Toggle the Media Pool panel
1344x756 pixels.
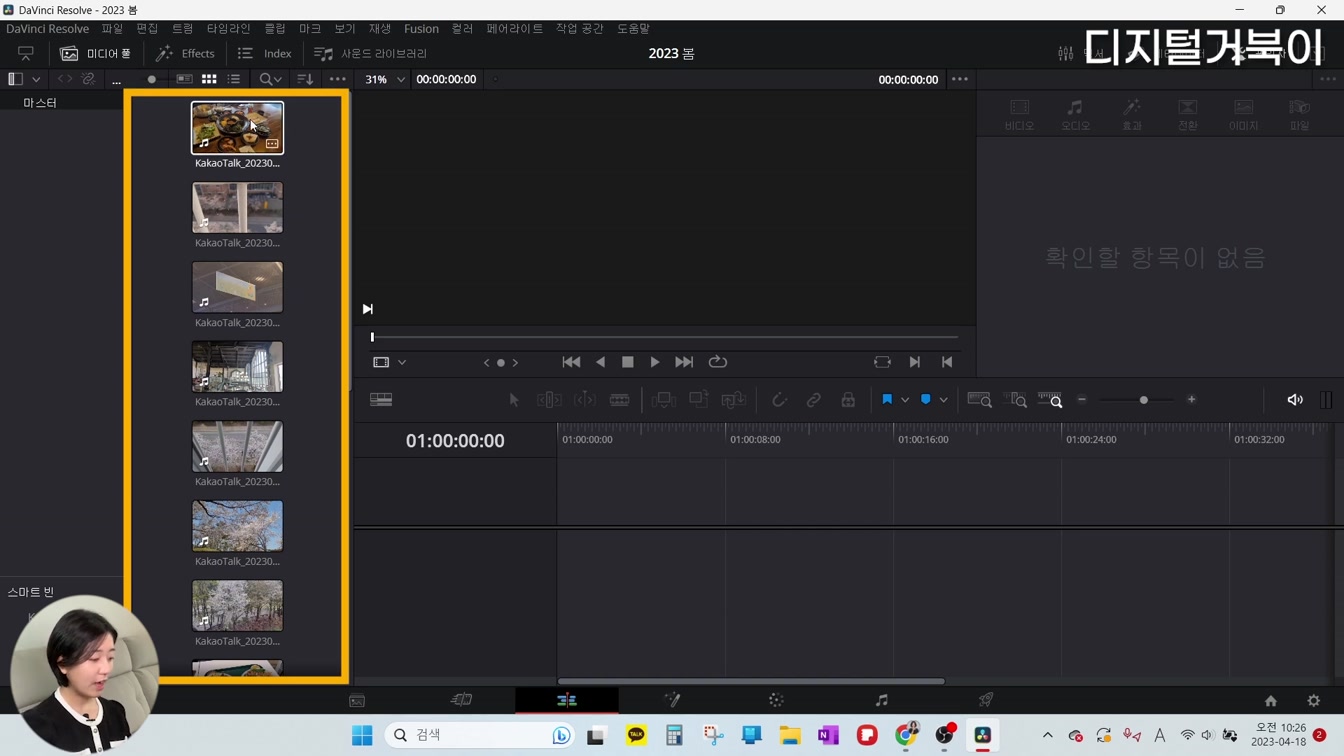[95, 53]
